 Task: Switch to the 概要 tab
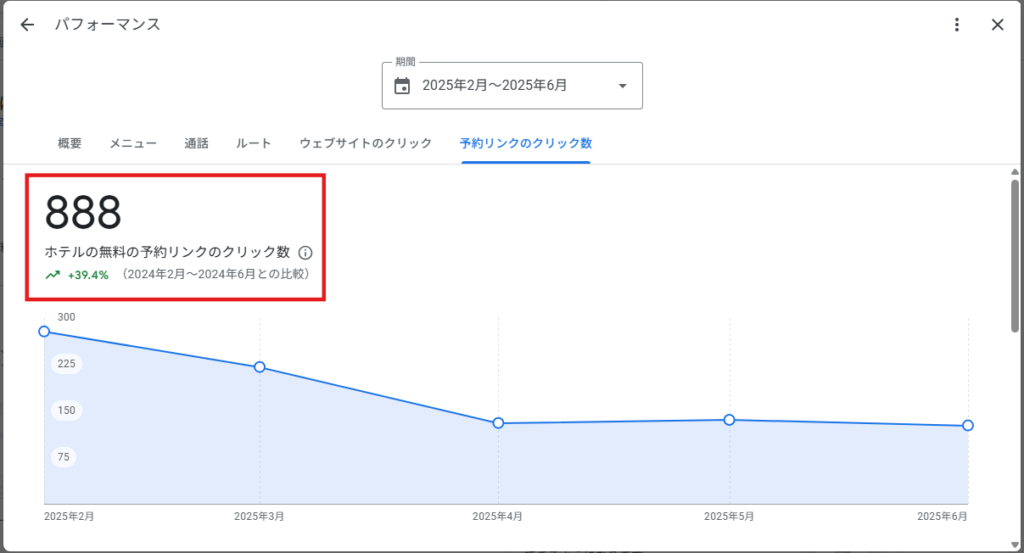click(70, 143)
